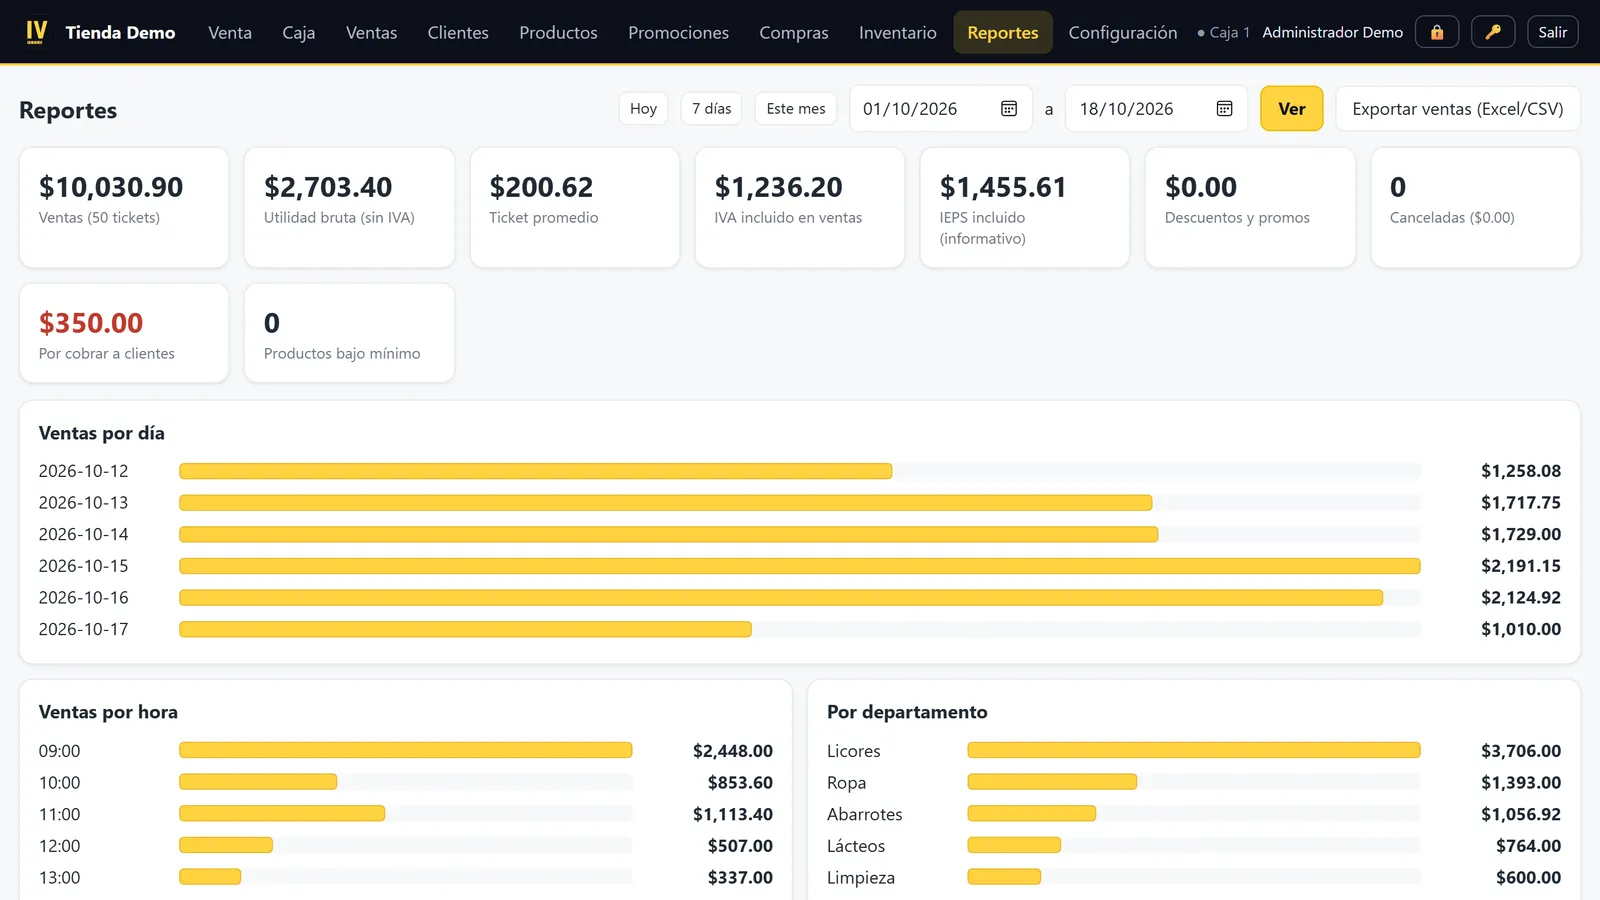Click the Tienda Demo logo icon

point(36,32)
